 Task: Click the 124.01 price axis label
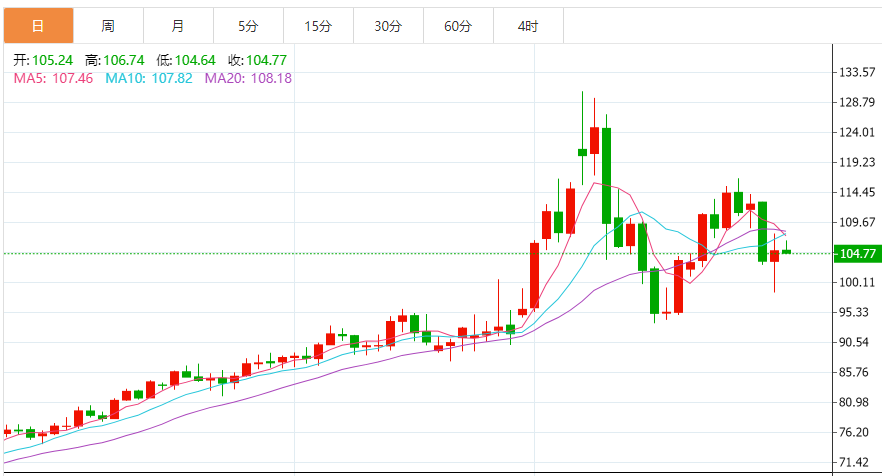click(857, 132)
